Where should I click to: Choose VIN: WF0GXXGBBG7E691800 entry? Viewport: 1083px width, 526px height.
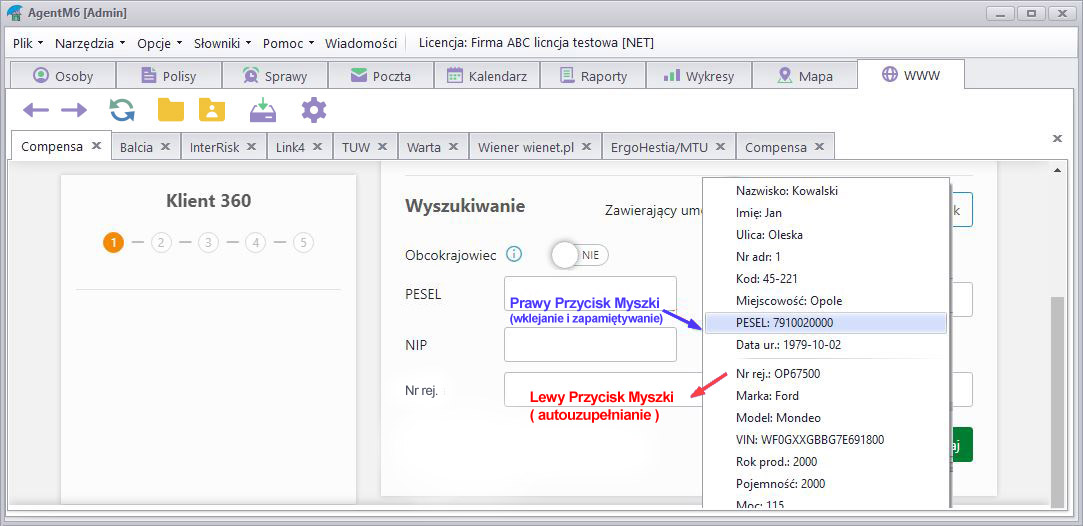tap(826, 440)
